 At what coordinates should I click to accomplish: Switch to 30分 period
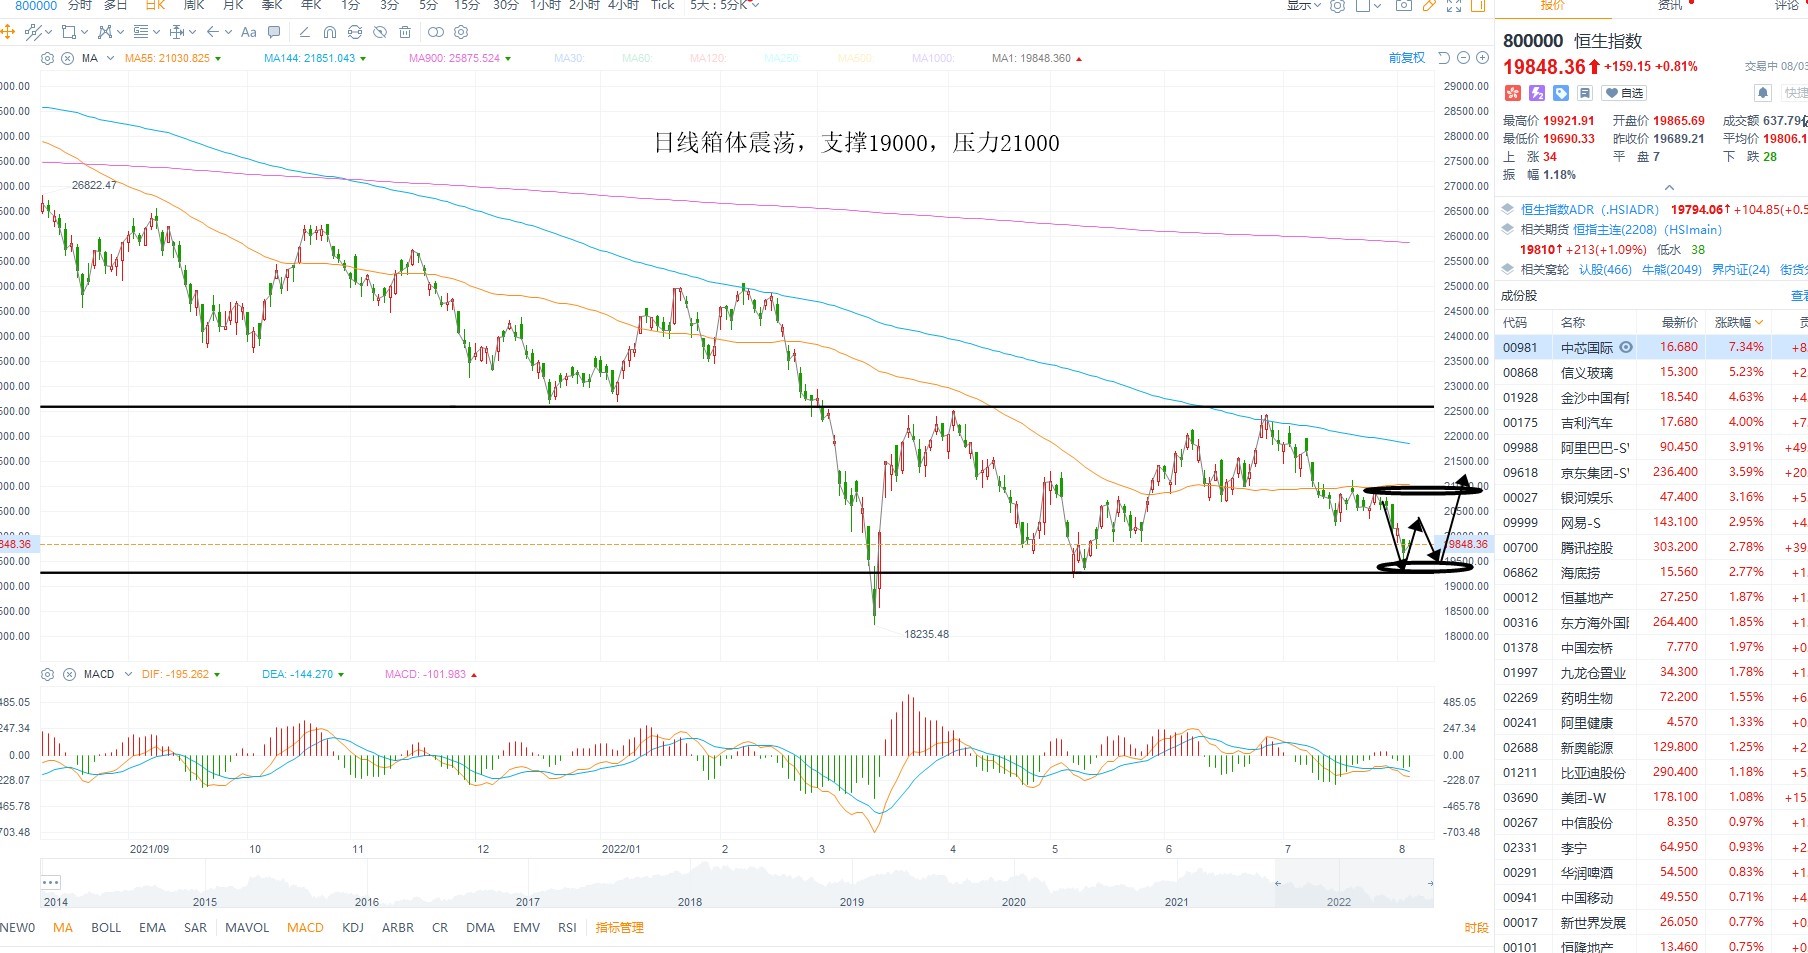pos(505,5)
